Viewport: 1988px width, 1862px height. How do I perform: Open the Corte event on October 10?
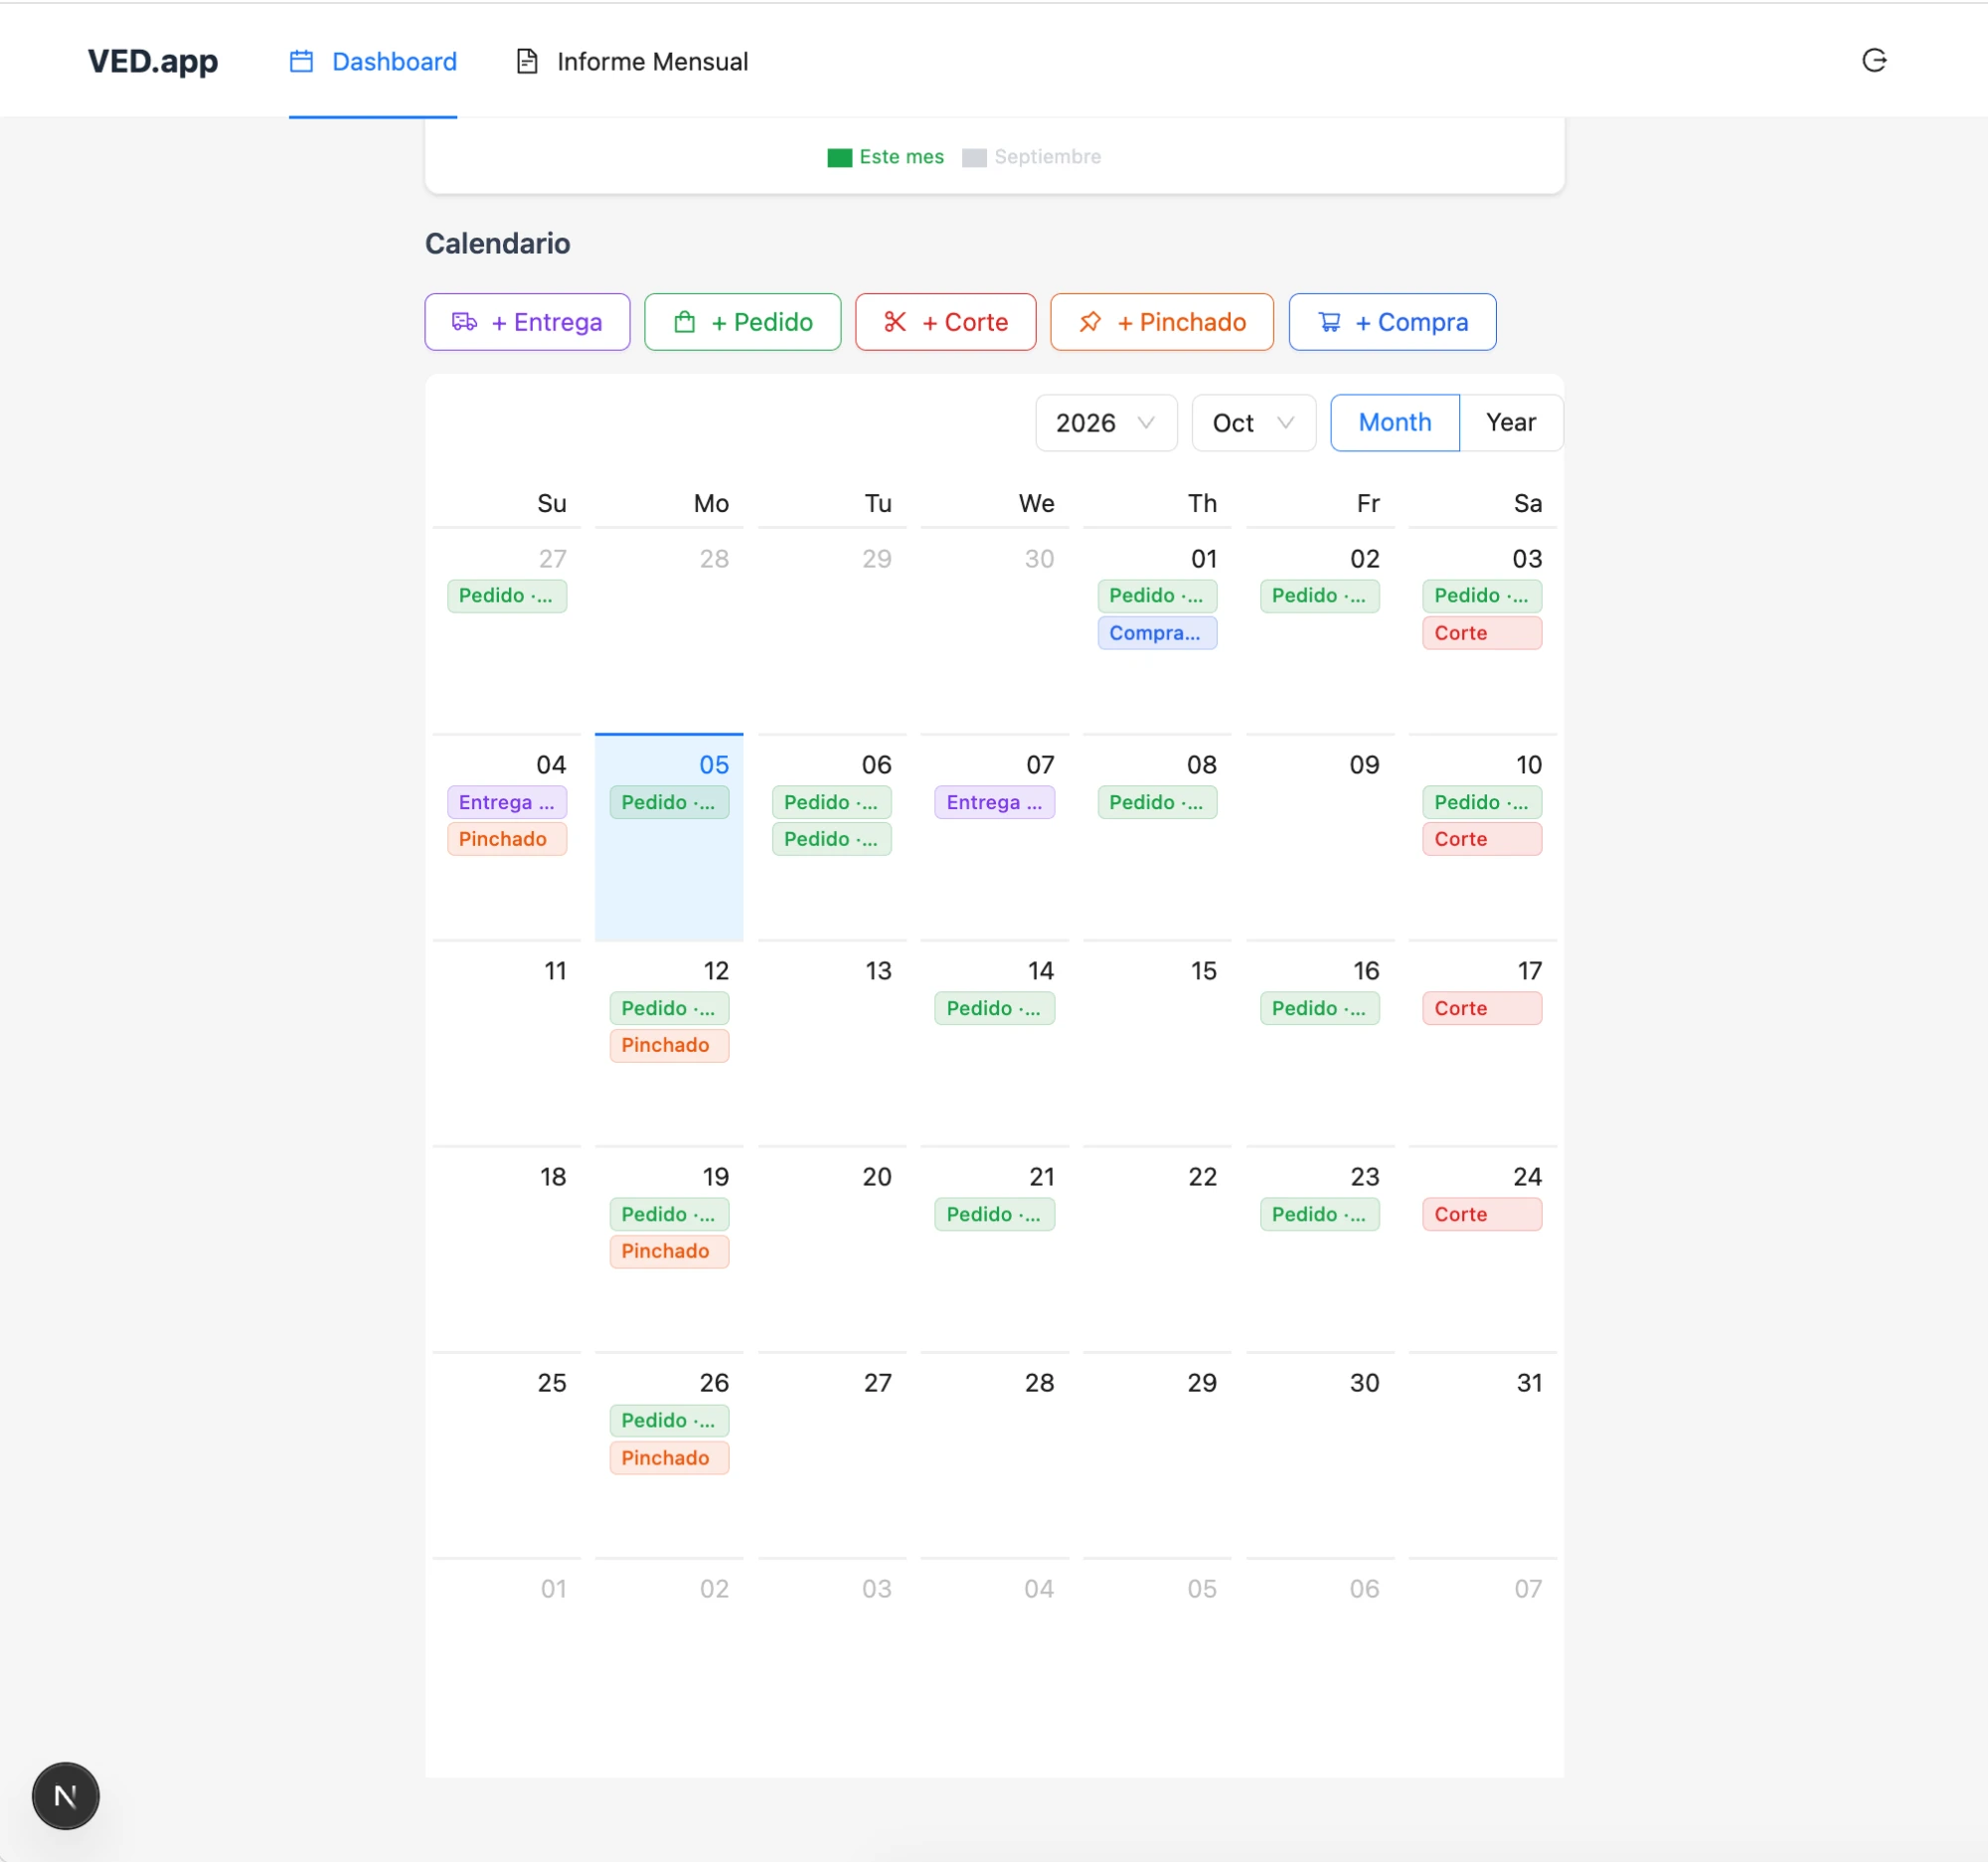click(1482, 839)
